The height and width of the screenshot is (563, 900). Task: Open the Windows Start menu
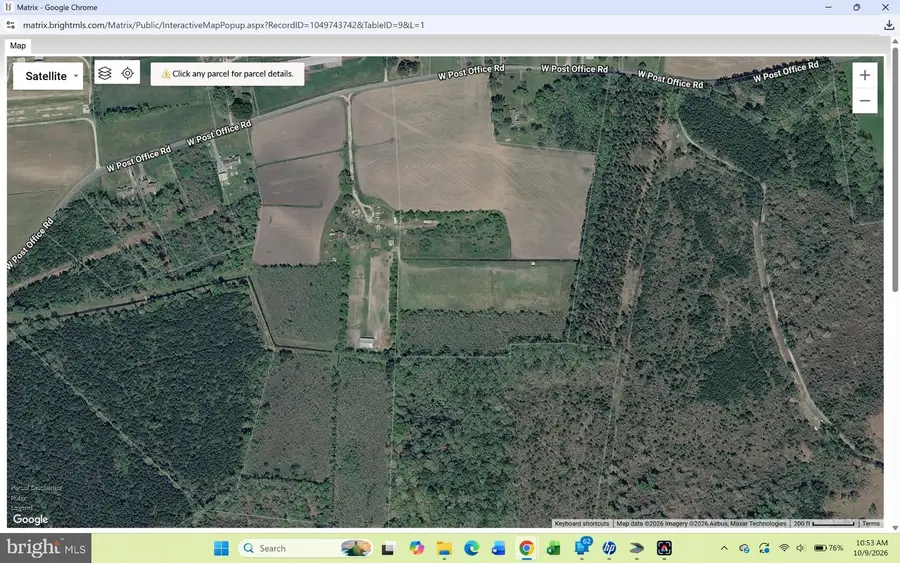(x=221, y=548)
